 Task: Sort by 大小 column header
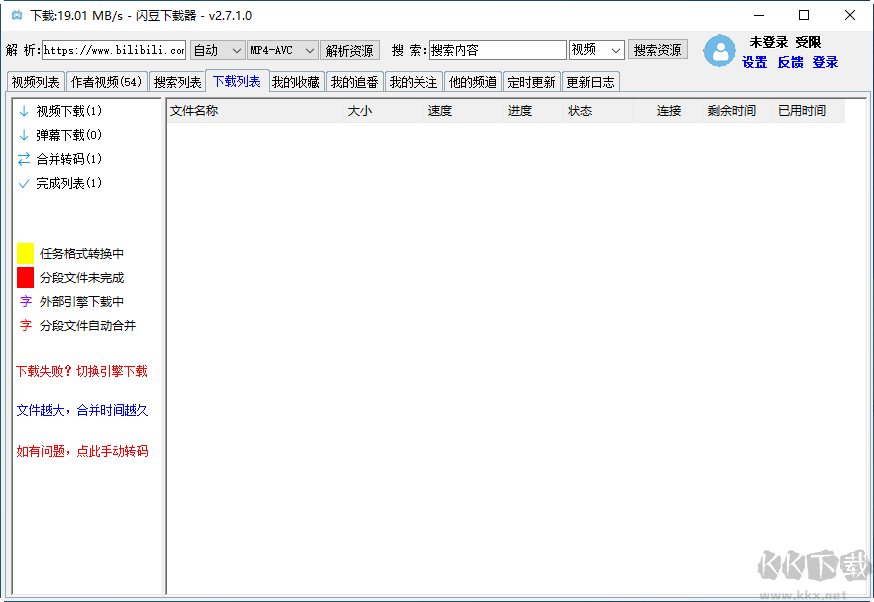383,111
